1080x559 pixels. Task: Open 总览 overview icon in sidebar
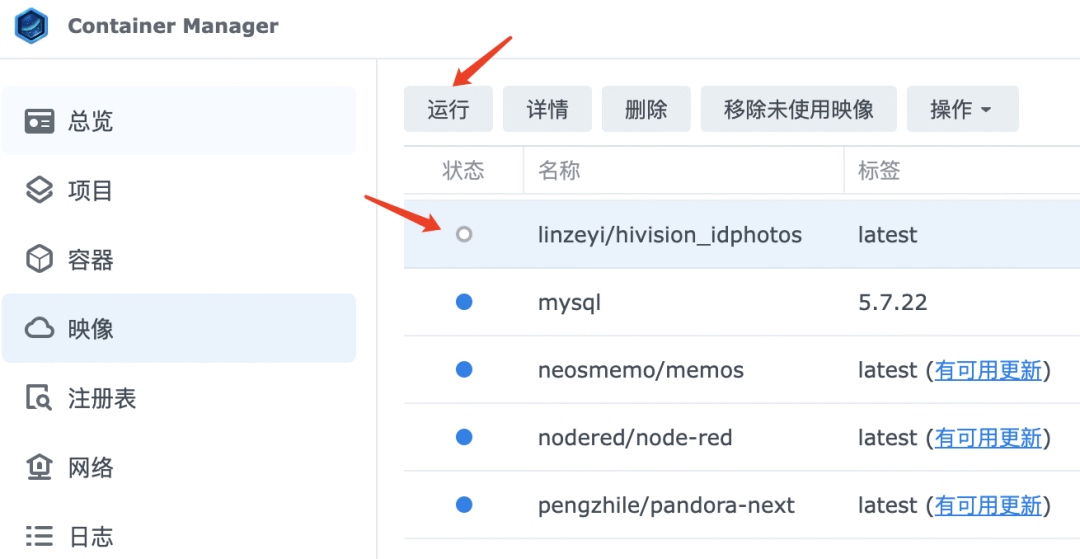coord(39,120)
